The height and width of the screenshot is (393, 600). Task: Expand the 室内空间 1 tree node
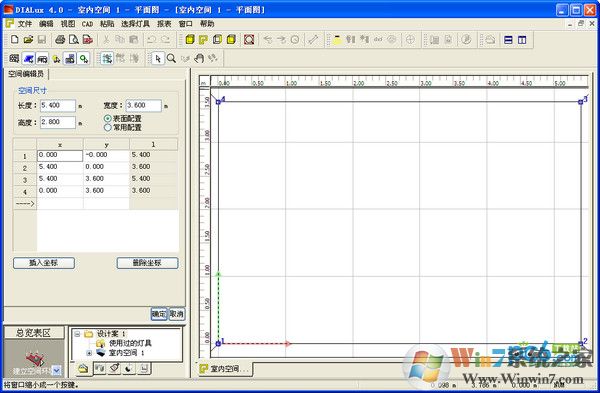[x=89, y=353]
